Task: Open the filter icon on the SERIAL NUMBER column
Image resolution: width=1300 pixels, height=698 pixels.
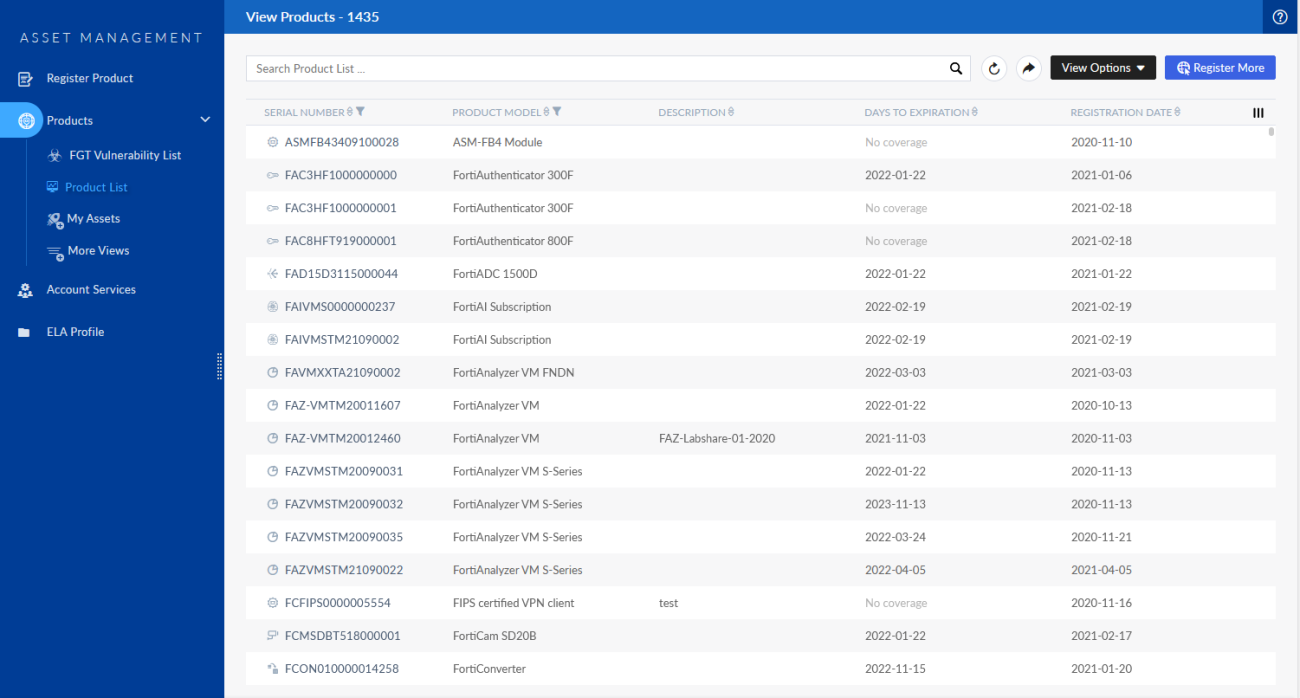Action: pyautogui.click(x=361, y=111)
